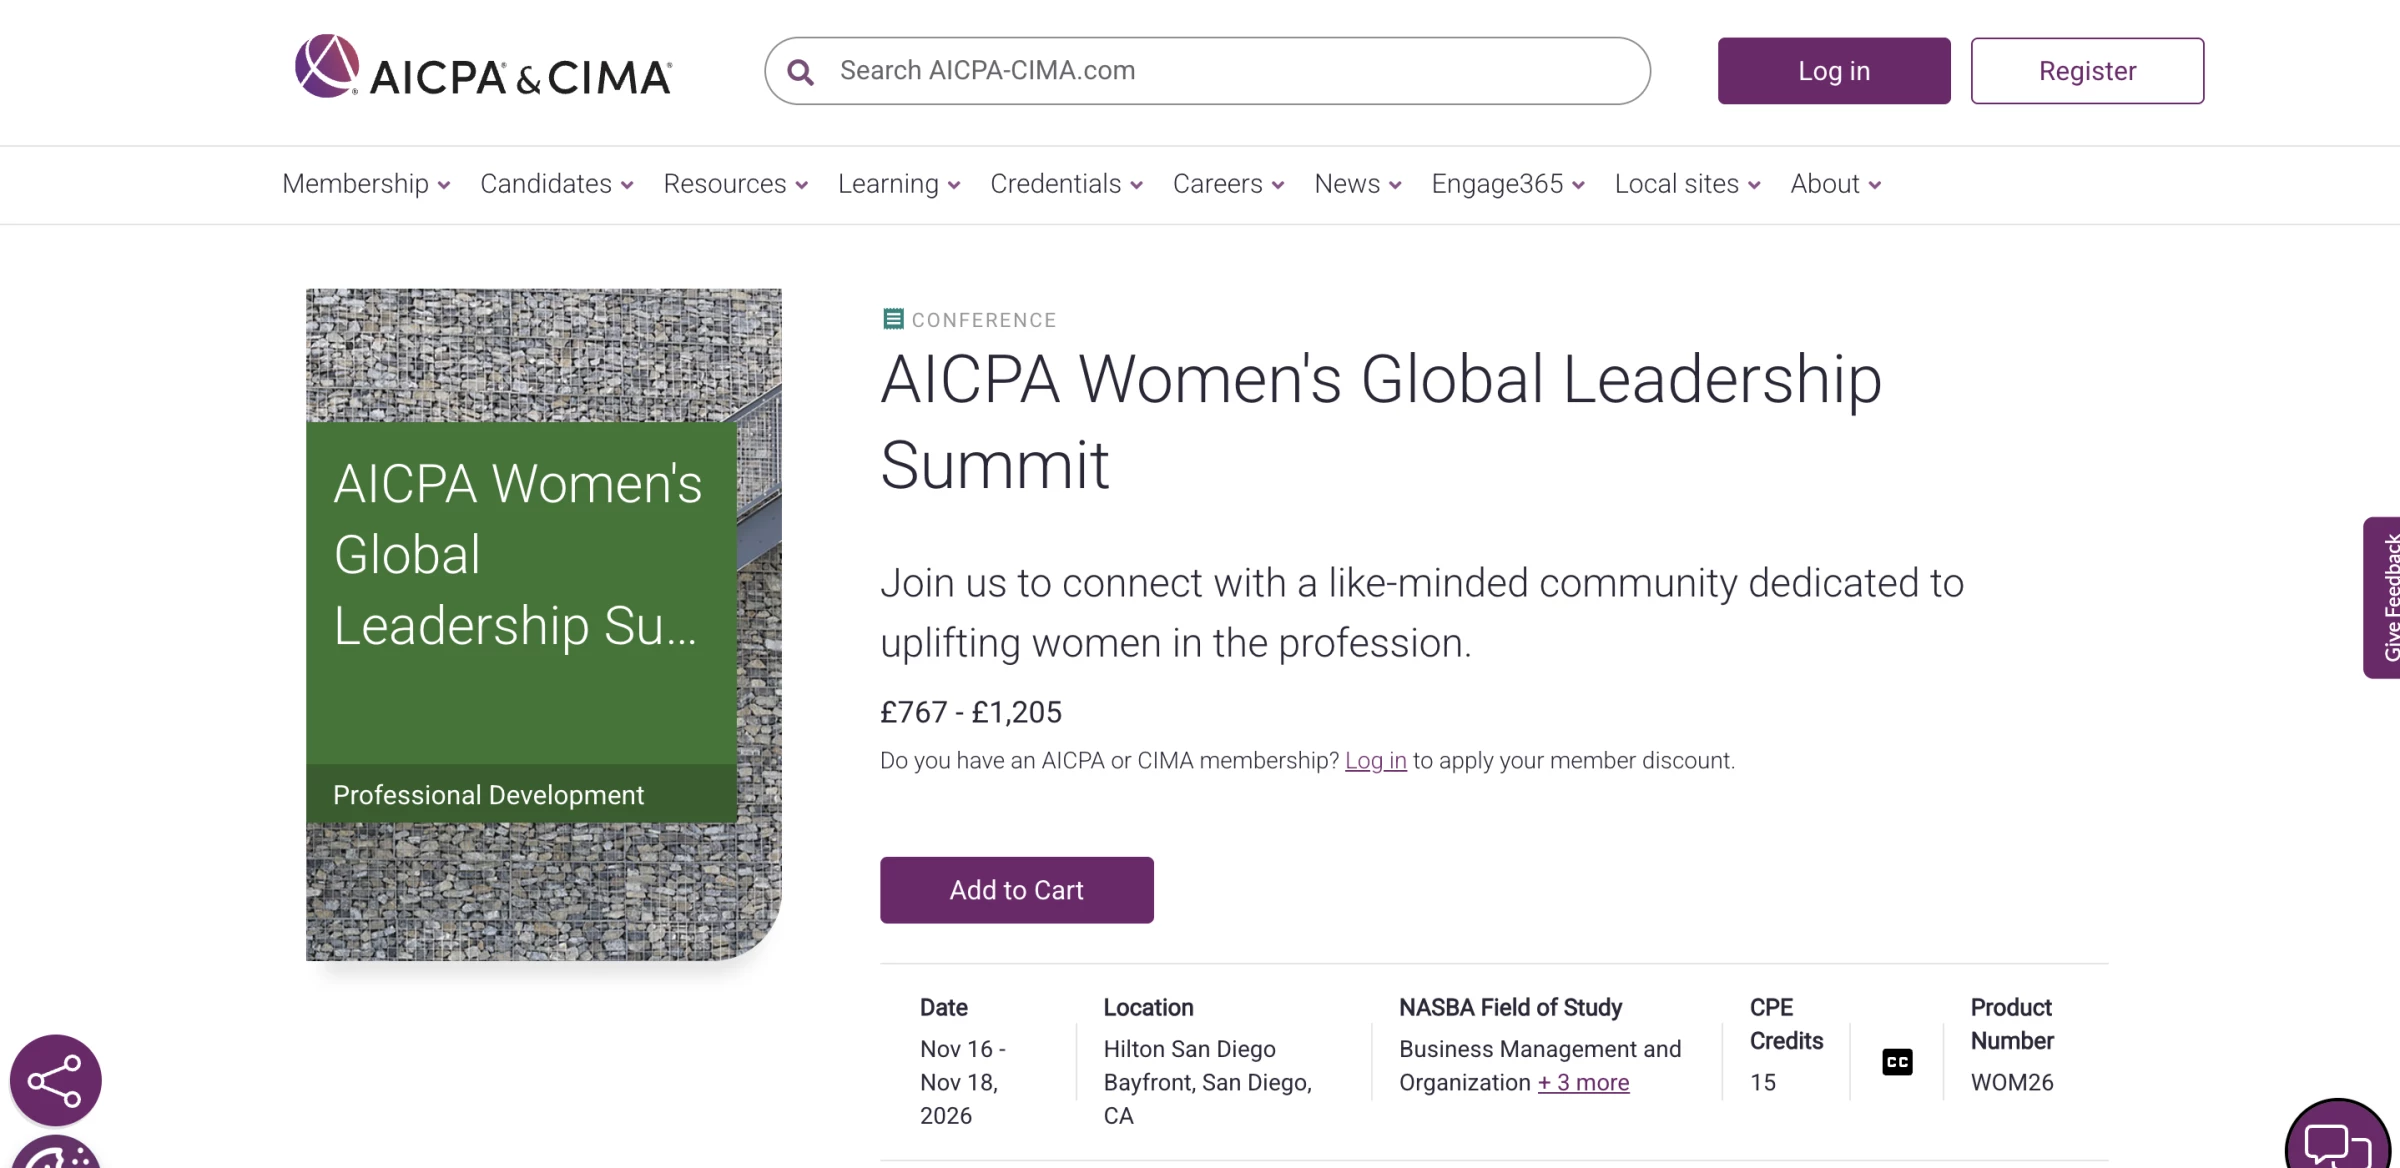Expand the Careers menu
The width and height of the screenshot is (2400, 1168).
click(x=1229, y=184)
